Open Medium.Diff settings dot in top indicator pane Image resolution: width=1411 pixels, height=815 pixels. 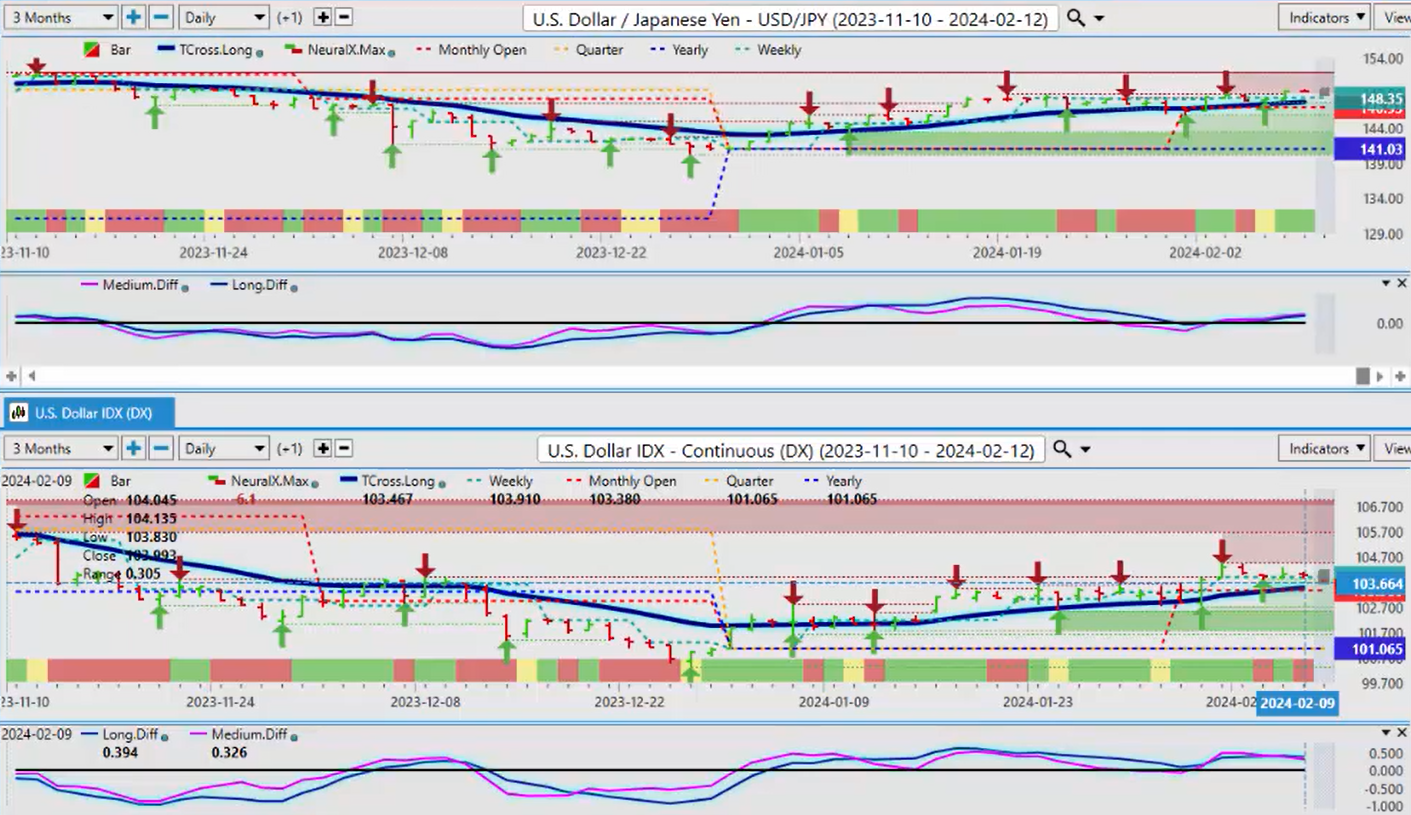pos(186,287)
